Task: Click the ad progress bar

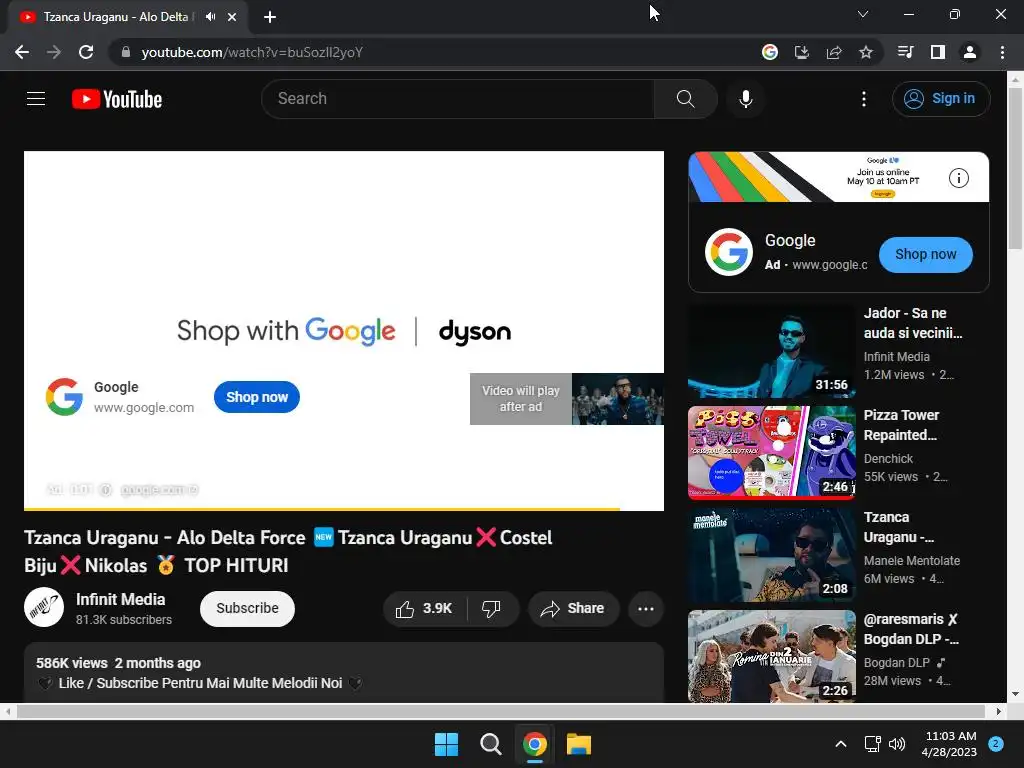Action: click(x=344, y=509)
